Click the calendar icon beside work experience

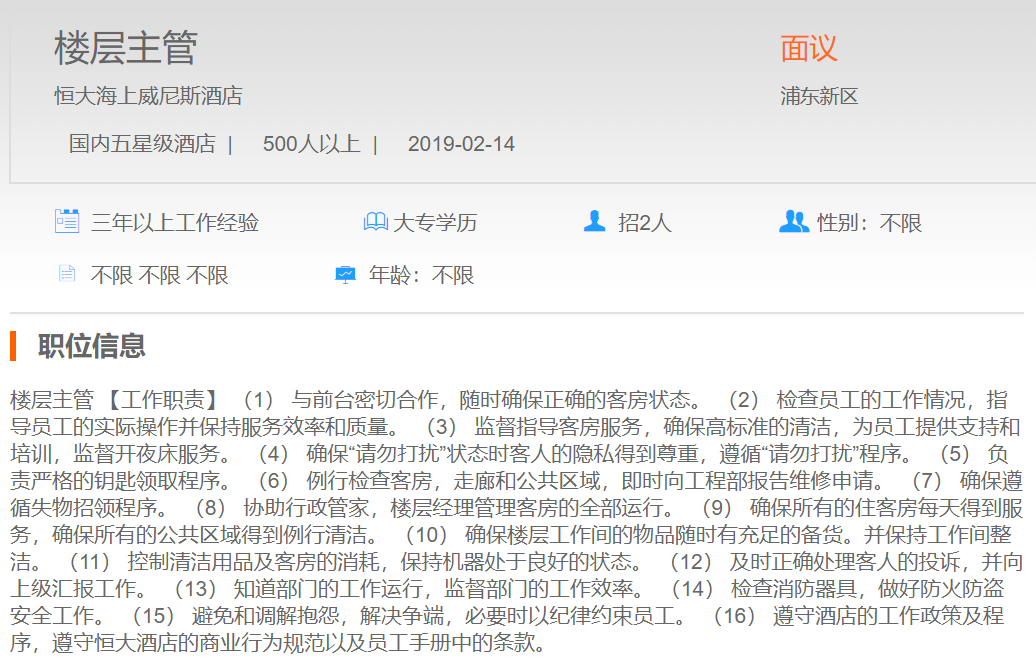[67, 221]
